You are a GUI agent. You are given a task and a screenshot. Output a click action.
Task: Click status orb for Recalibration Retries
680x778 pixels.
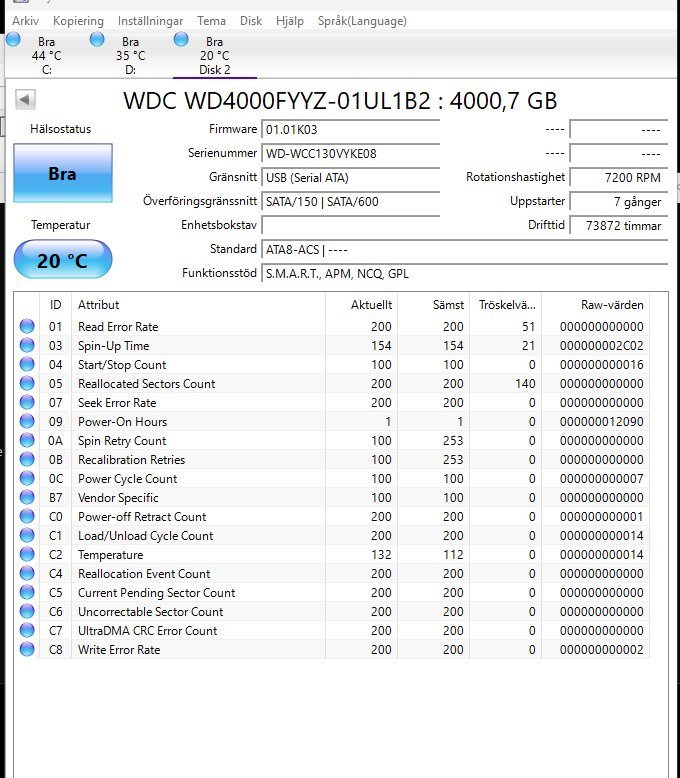27,459
